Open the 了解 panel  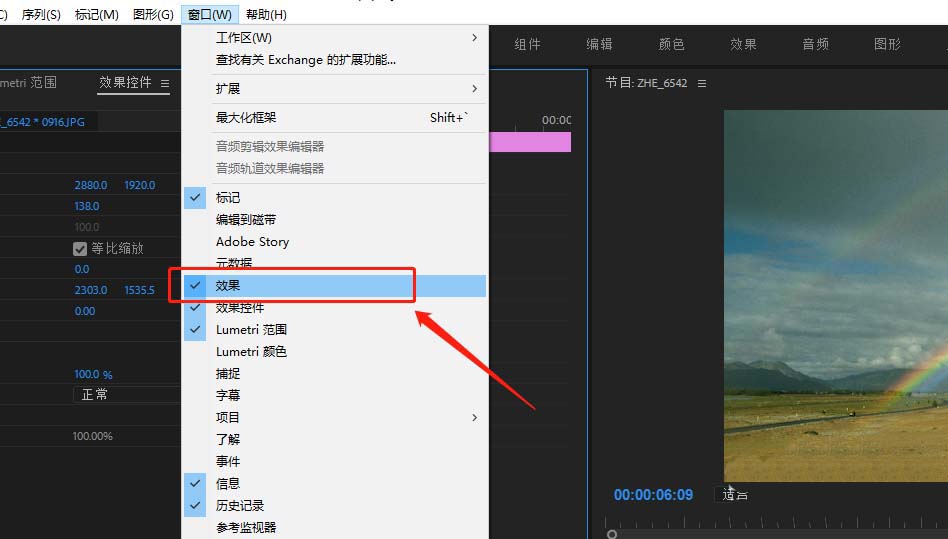(334, 439)
